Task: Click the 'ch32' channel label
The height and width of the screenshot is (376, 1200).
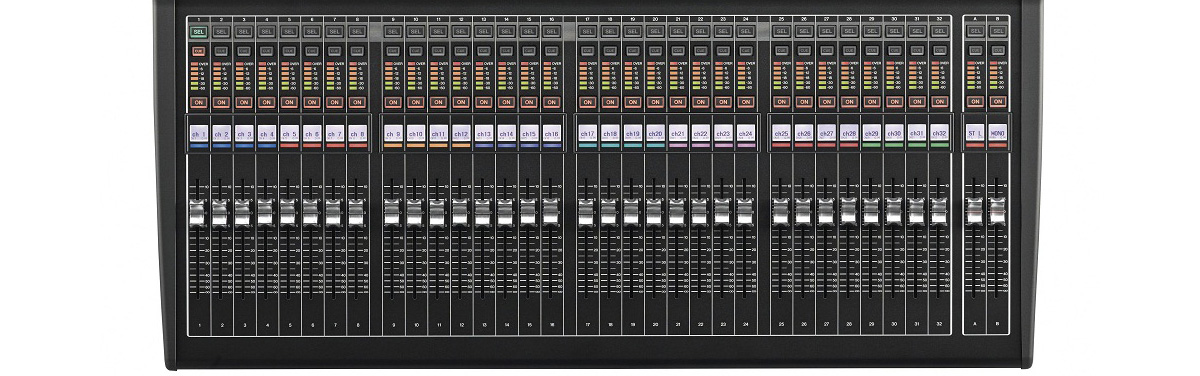Action: [939, 133]
